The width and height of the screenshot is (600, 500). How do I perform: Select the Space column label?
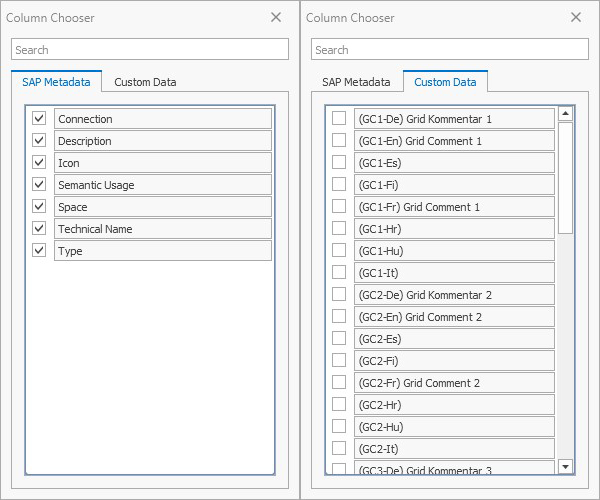click(162, 207)
